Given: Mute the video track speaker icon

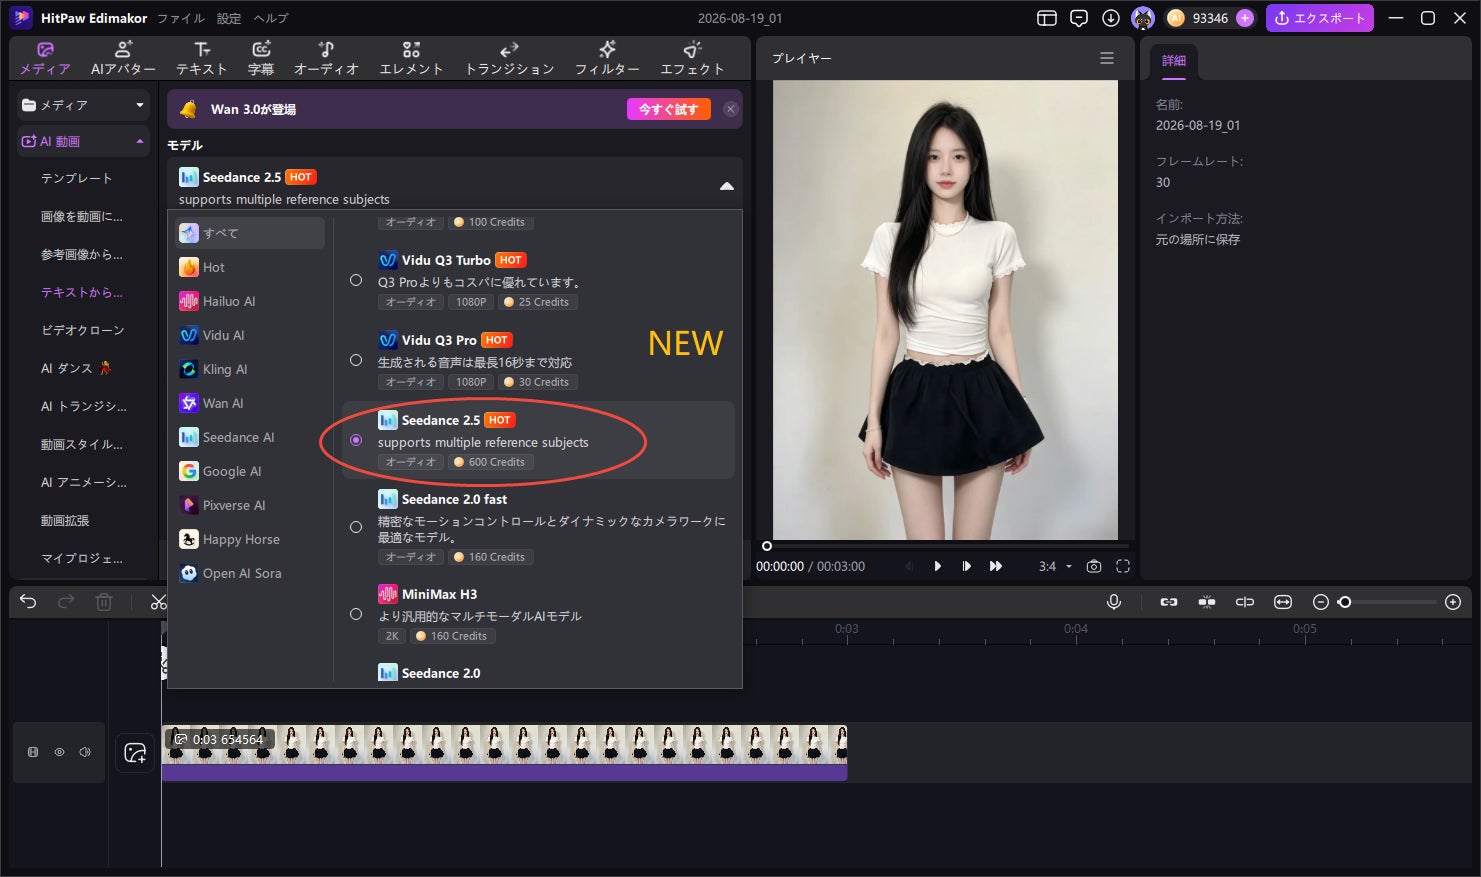Looking at the screenshot, I should click(x=85, y=752).
